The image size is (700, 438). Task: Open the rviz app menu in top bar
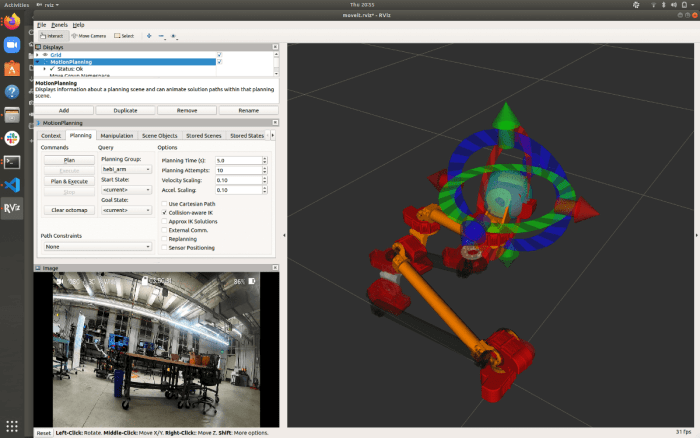(x=48, y=5)
